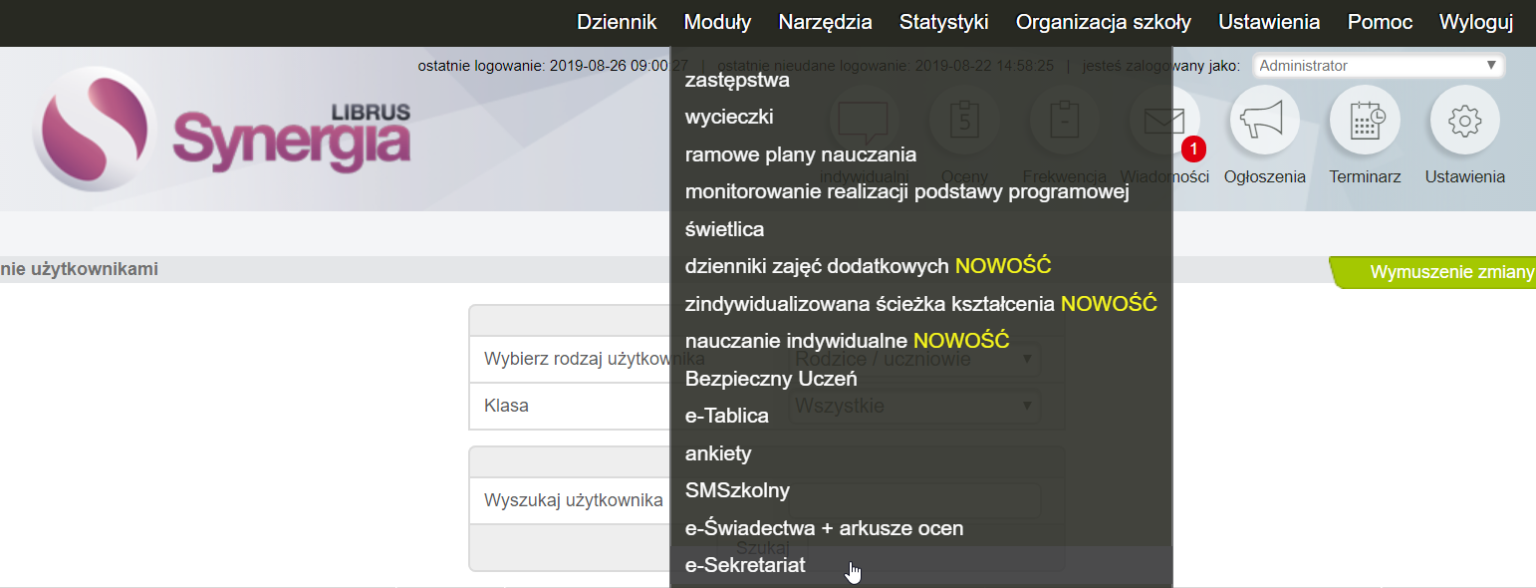Open Wiadomości envelope icon
Screen dimensions: 1536x588
point(1164,120)
